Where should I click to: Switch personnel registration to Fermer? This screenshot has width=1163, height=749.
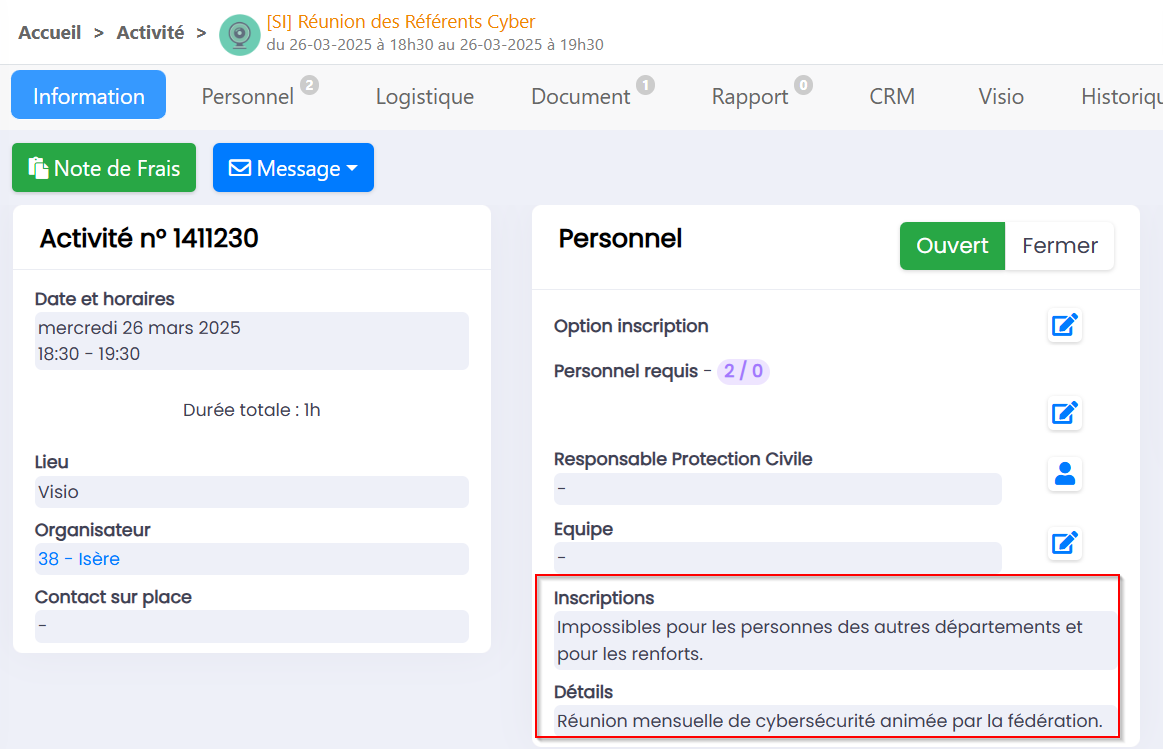click(1059, 246)
